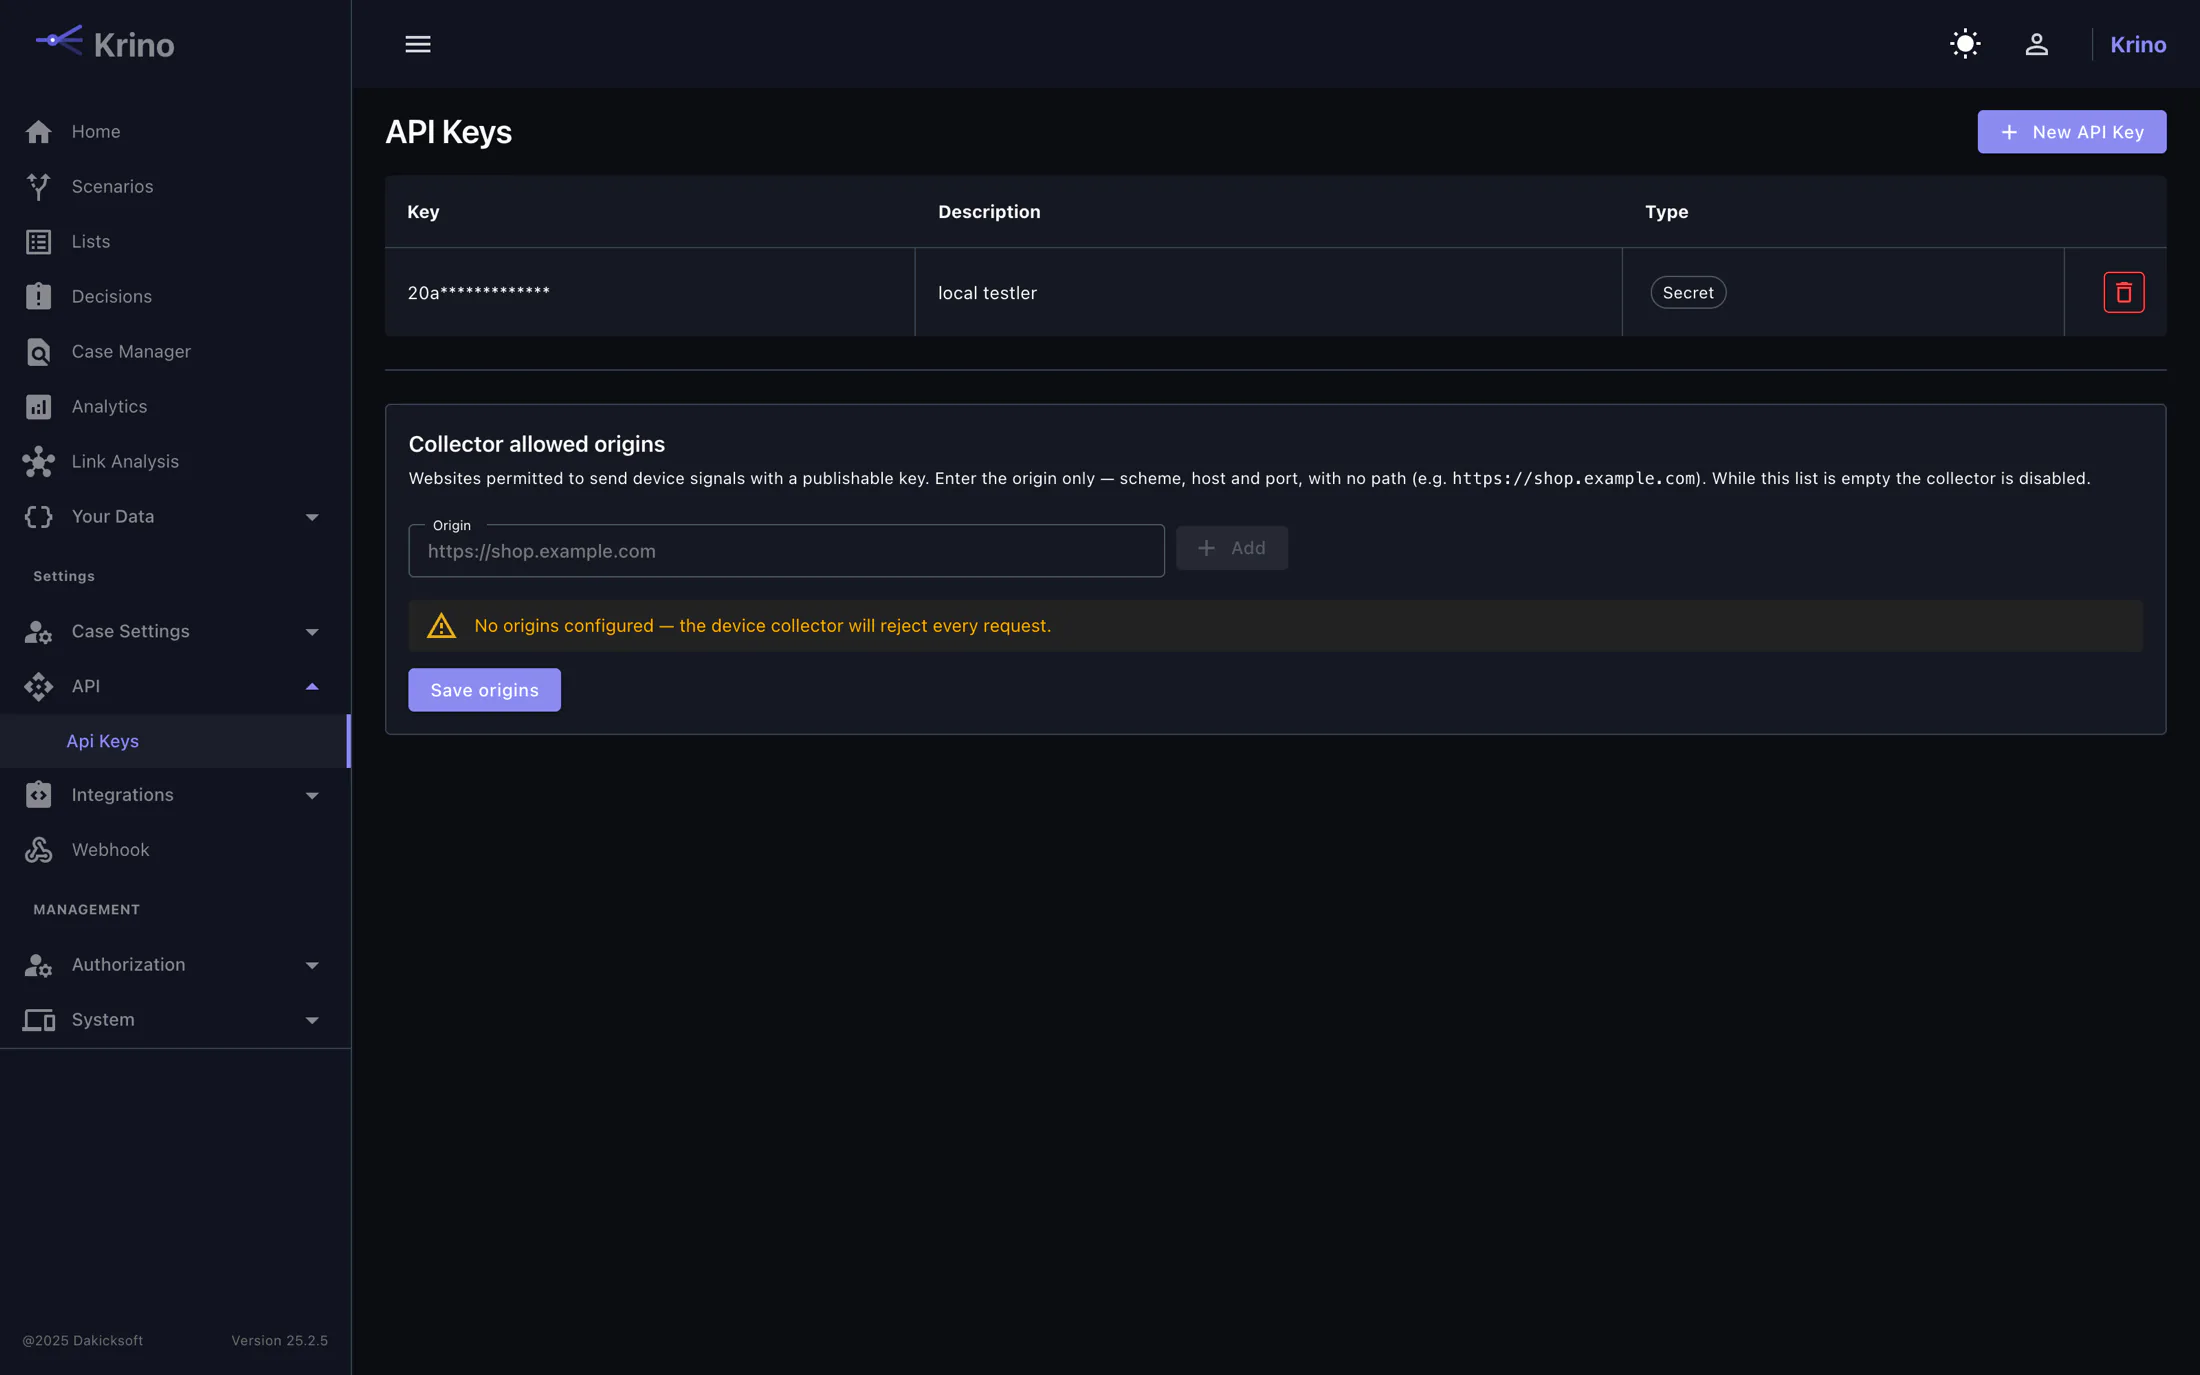The image size is (2200, 1375).
Task: Click the Decisions clipboard icon
Action: 39,296
